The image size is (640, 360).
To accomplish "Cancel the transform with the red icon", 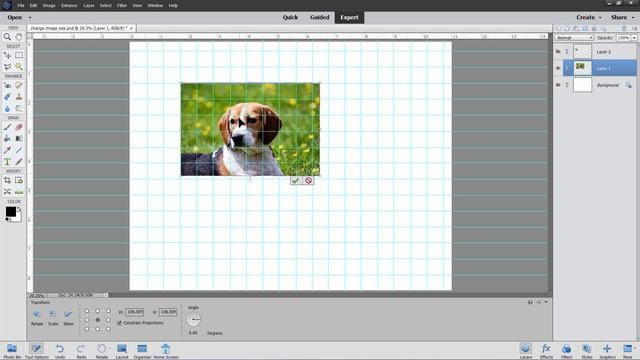I will pyautogui.click(x=309, y=180).
